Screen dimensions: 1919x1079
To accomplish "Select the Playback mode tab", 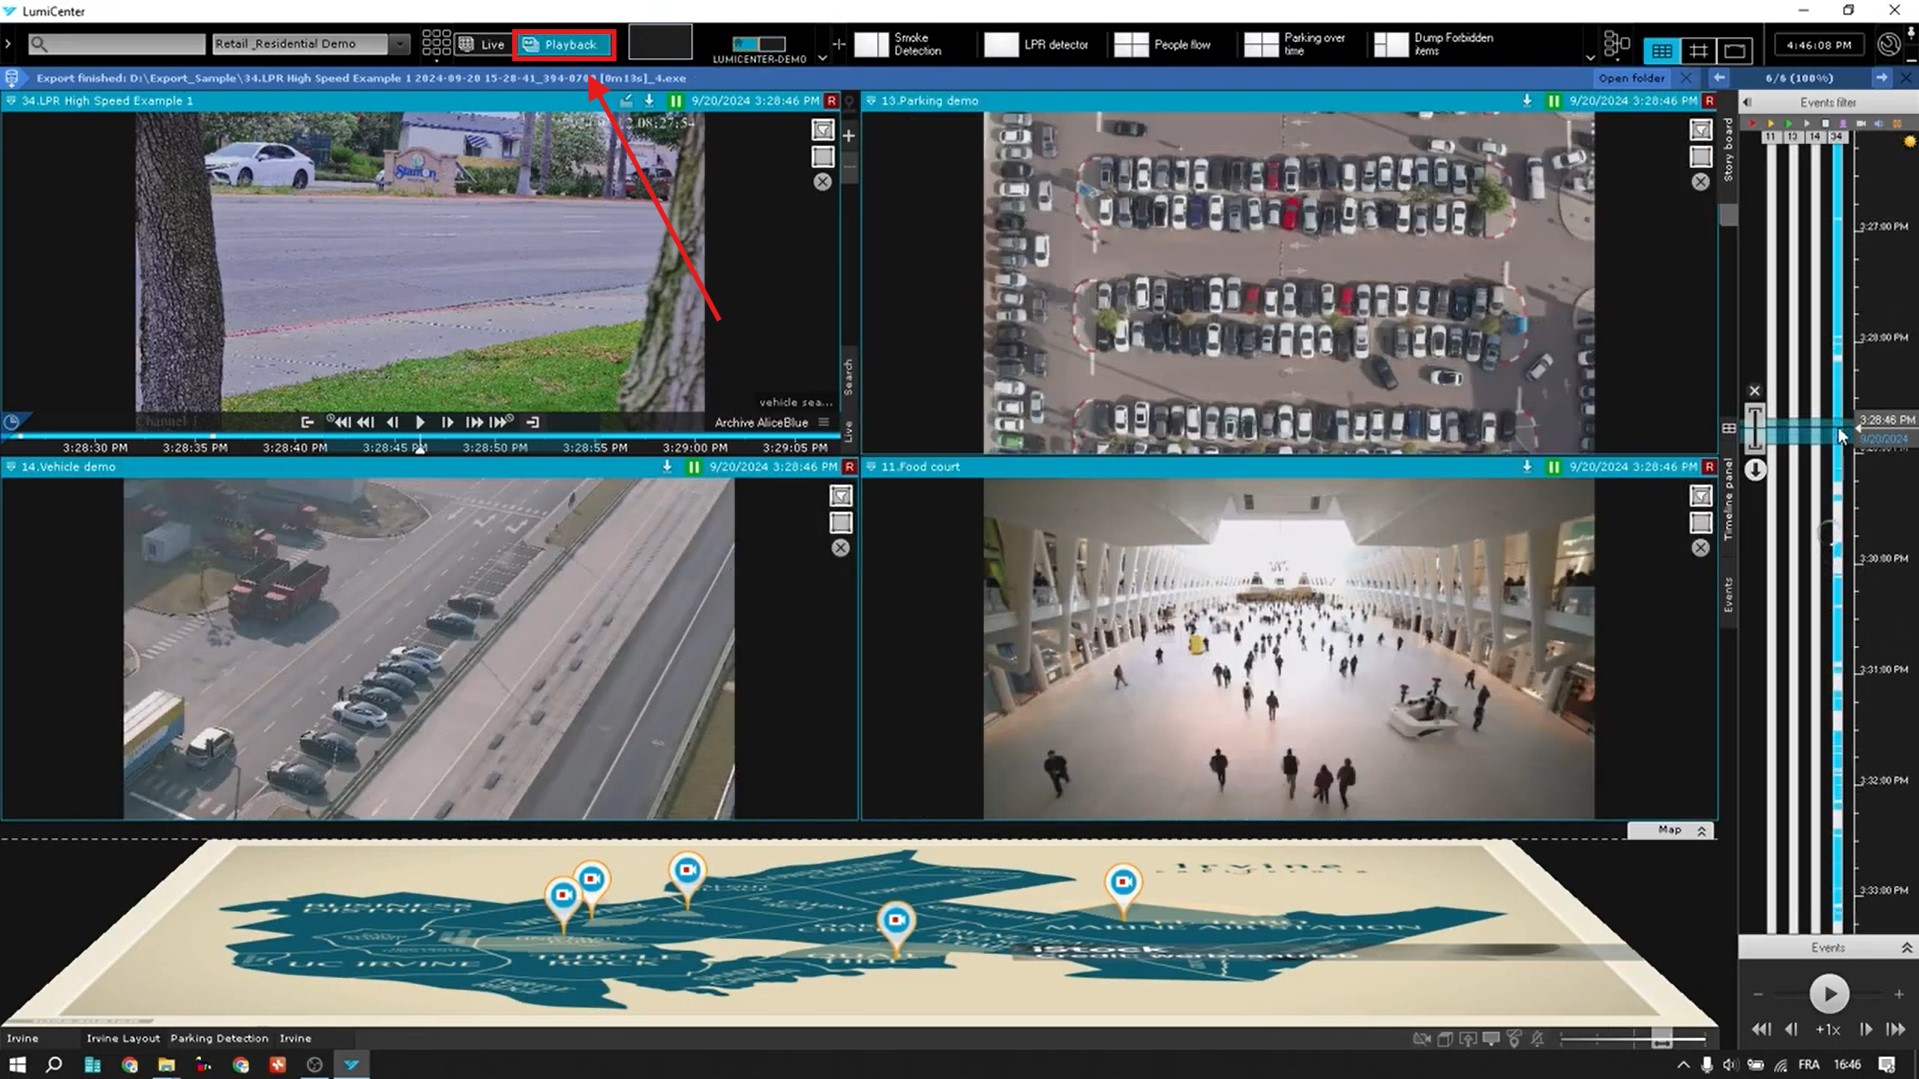I will 564,44.
